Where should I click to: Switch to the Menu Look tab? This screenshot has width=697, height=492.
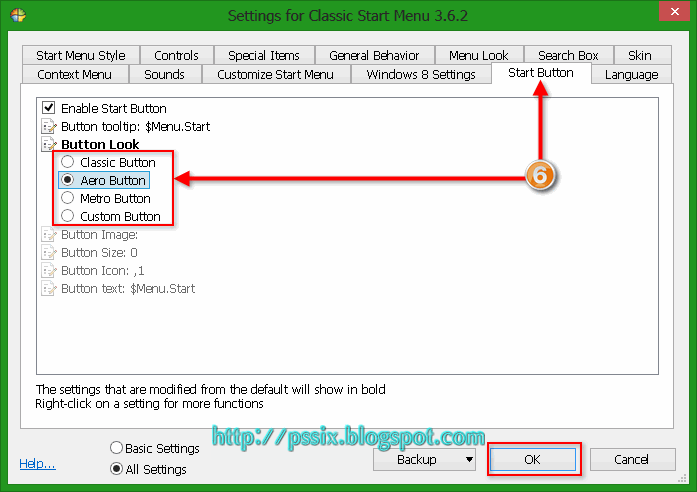click(x=479, y=56)
